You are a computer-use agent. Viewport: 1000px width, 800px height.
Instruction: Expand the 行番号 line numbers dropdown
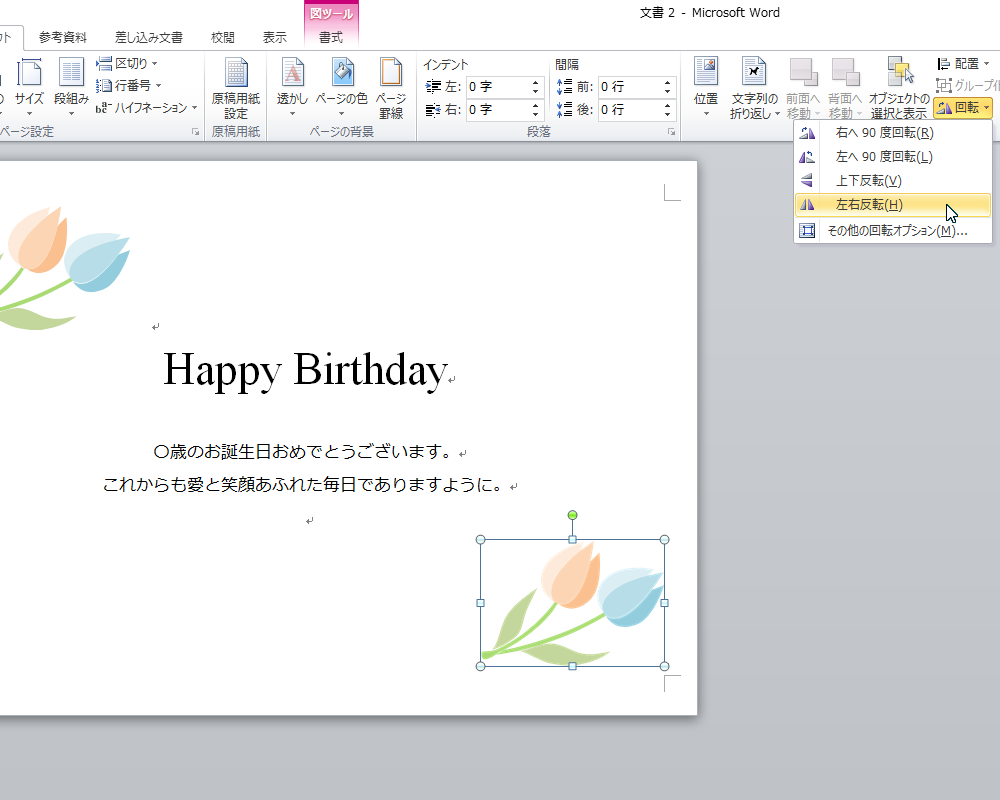pyautogui.click(x=130, y=86)
